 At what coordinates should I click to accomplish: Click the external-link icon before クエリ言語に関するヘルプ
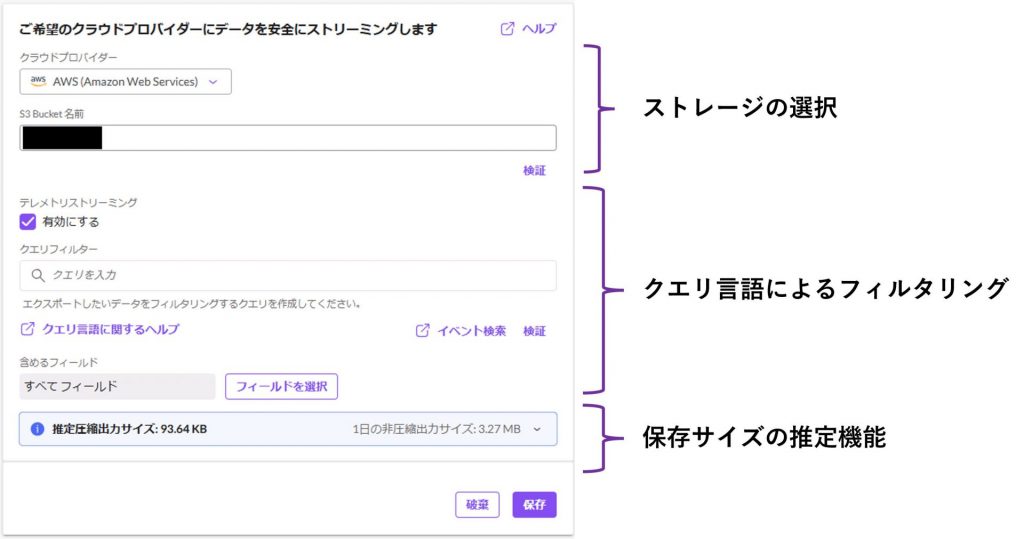tap(28, 329)
